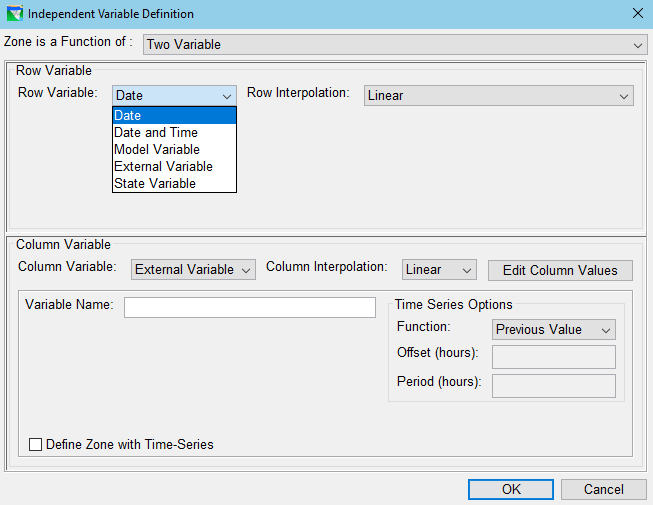Choose 'State Variable' from the dropdown list
This screenshot has width=653, height=505.
(174, 184)
